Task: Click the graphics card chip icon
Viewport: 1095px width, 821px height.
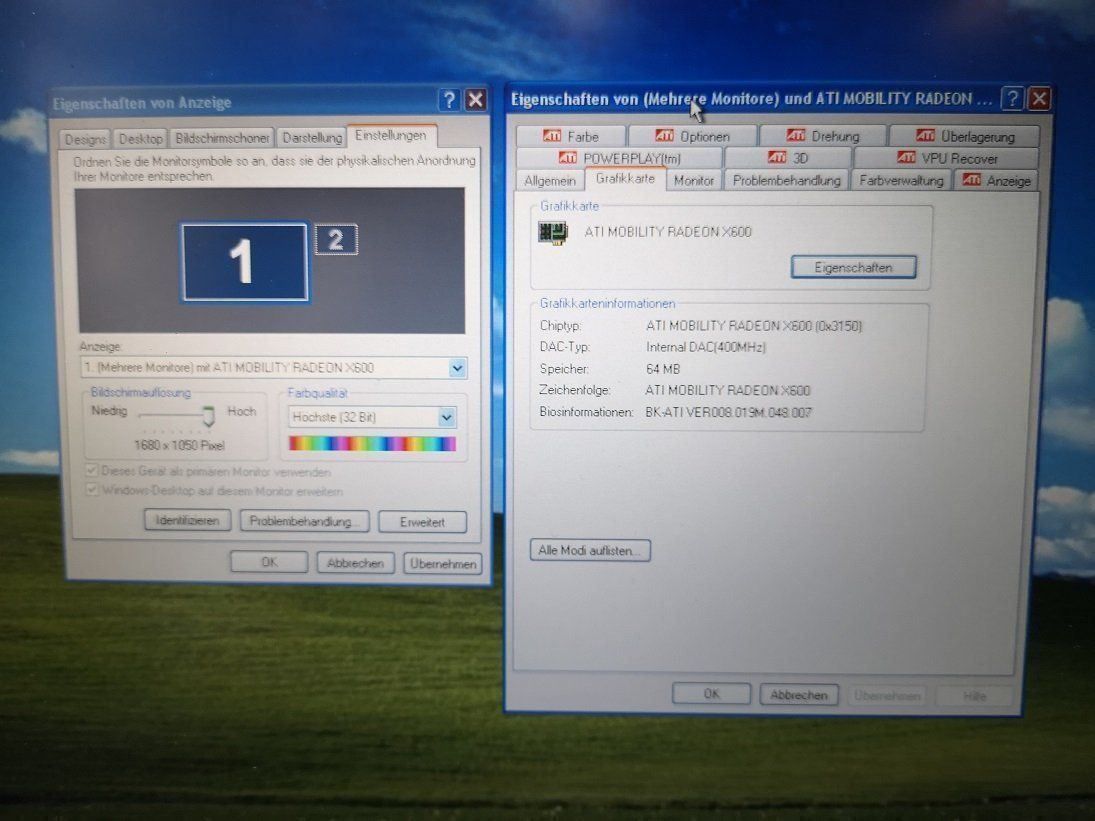Action: 553,232
